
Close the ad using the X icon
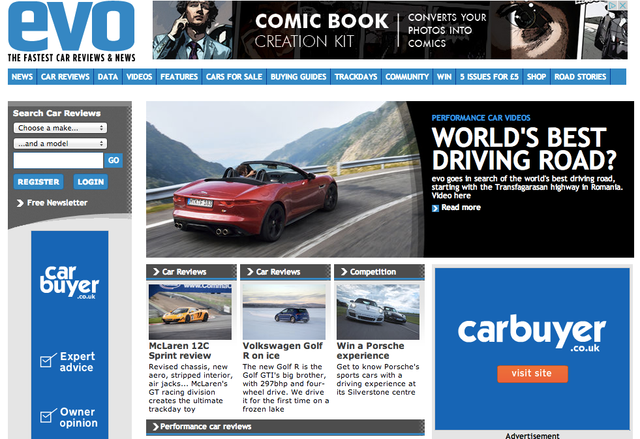(x=622, y=5)
